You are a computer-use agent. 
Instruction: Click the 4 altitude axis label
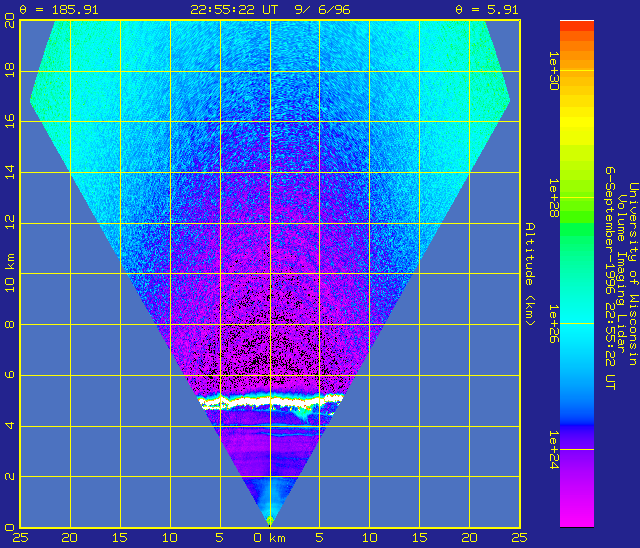(x=10, y=425)
